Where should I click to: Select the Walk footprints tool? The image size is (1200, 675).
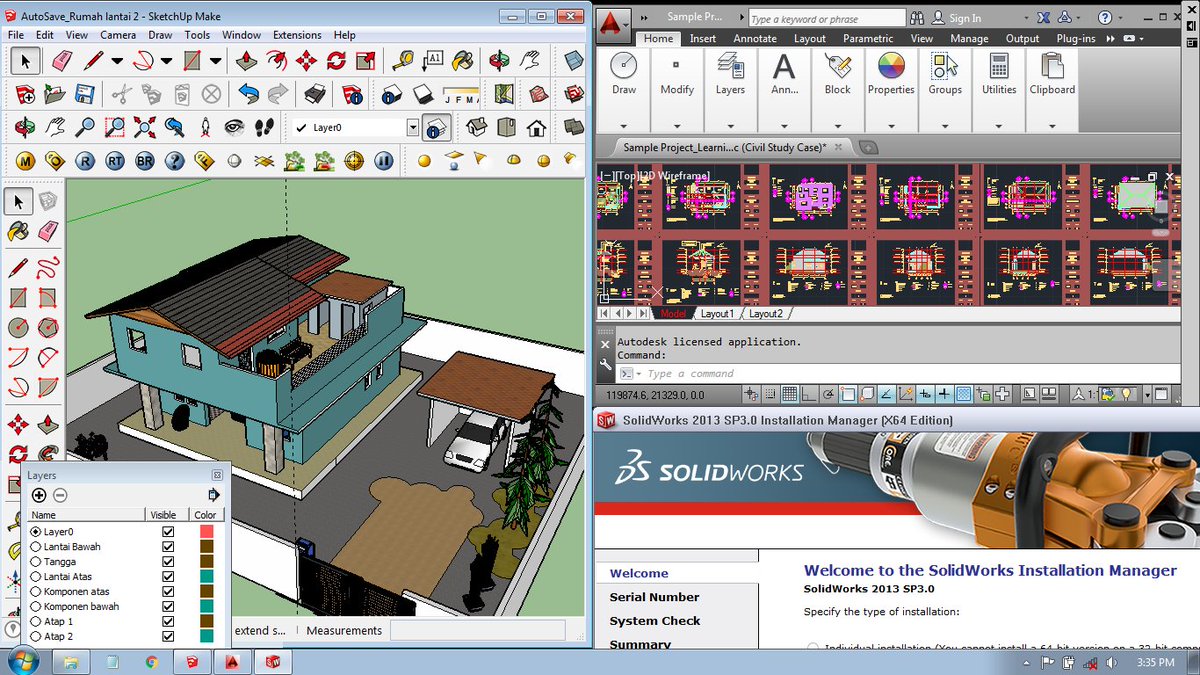(x=264, y=128)
